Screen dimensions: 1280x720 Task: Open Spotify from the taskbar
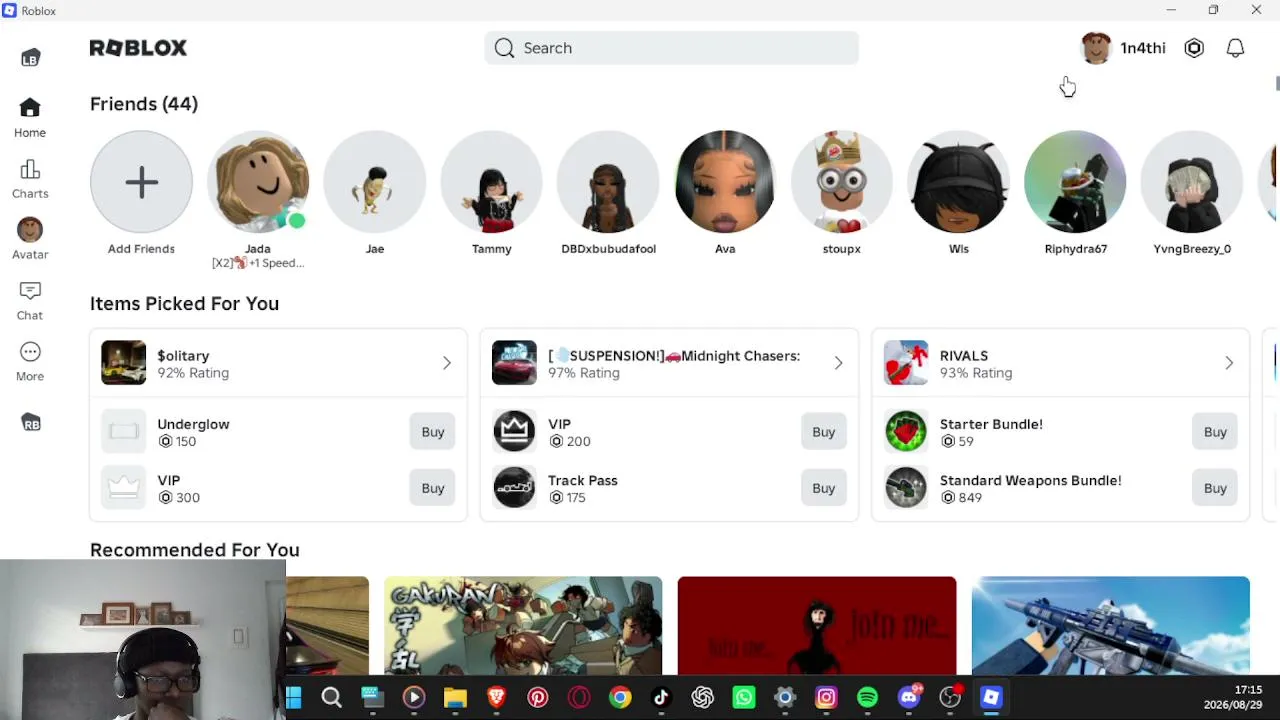pos(867,697)
